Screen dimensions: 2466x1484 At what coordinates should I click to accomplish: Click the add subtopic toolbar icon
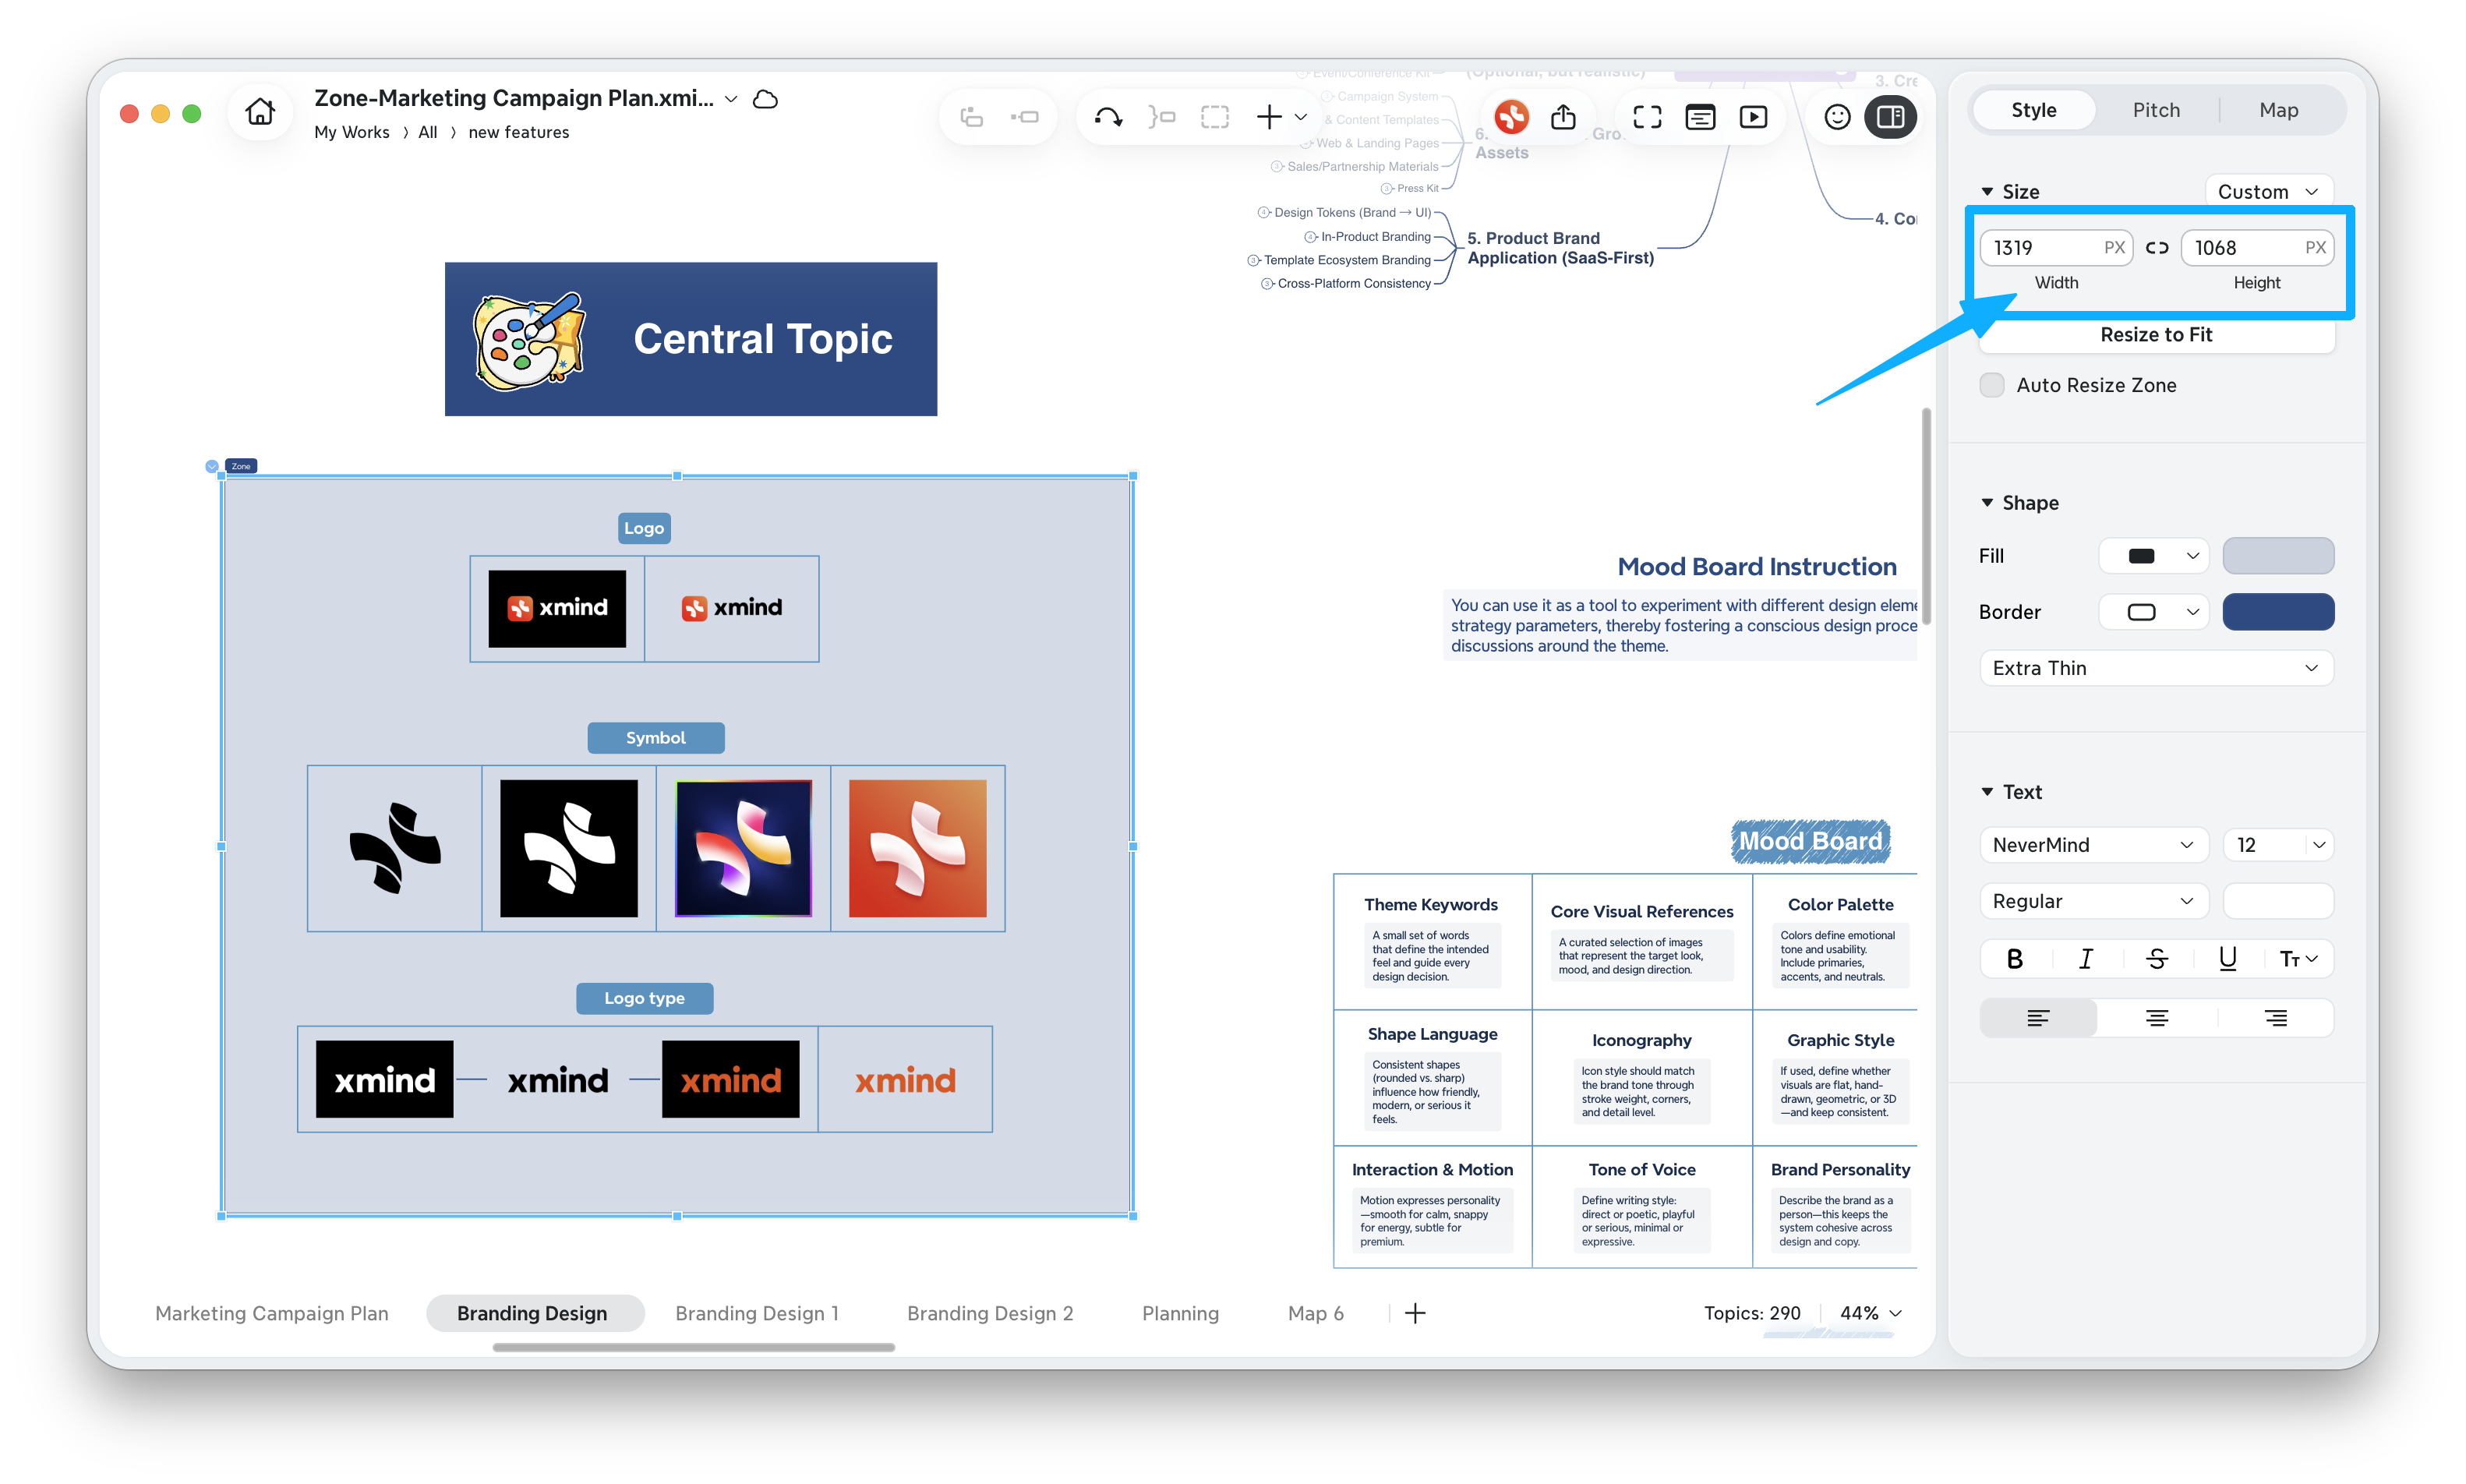coord(971,117)
